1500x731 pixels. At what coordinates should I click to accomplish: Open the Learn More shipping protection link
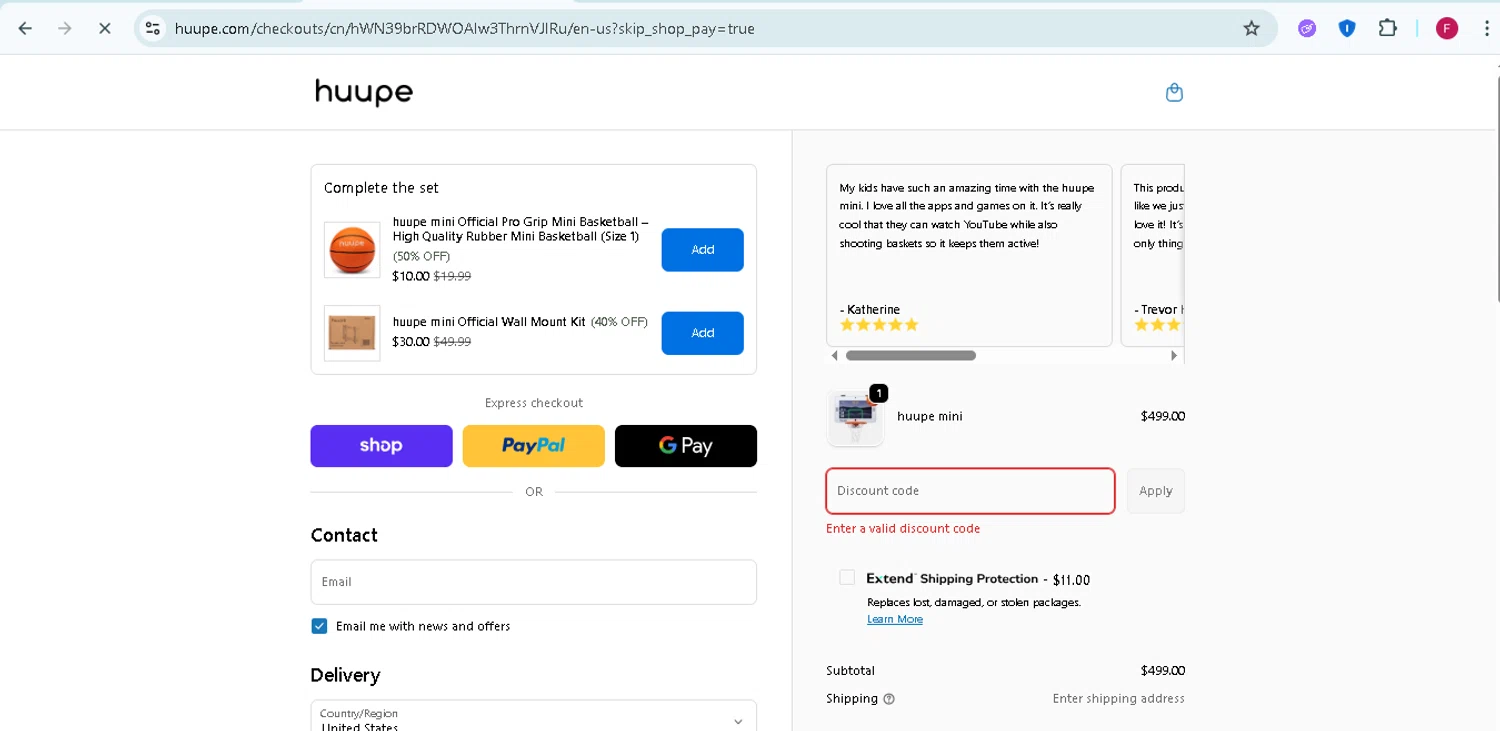(x=895, y=619)
